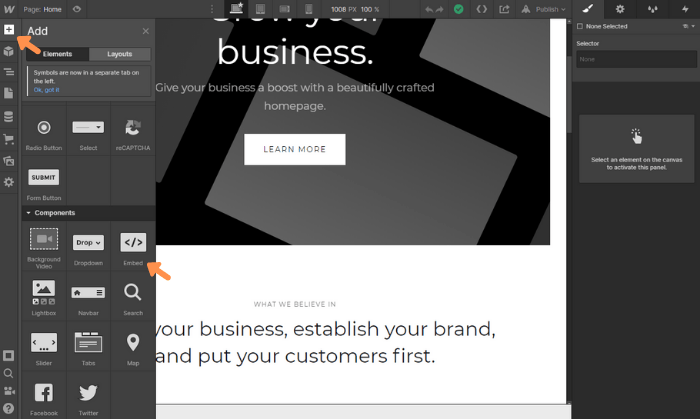This screenshot has height=420, width=700.
Task: Open the Publish dropdown
Action: coord(544,9)
